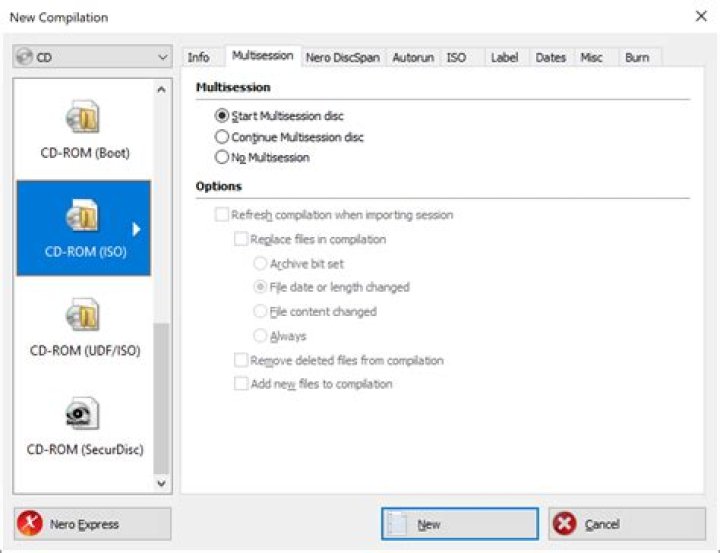Select Continue Multisession disc option
Screen dimensions: 720x553
pyautogui.click(x=222, y=137)
